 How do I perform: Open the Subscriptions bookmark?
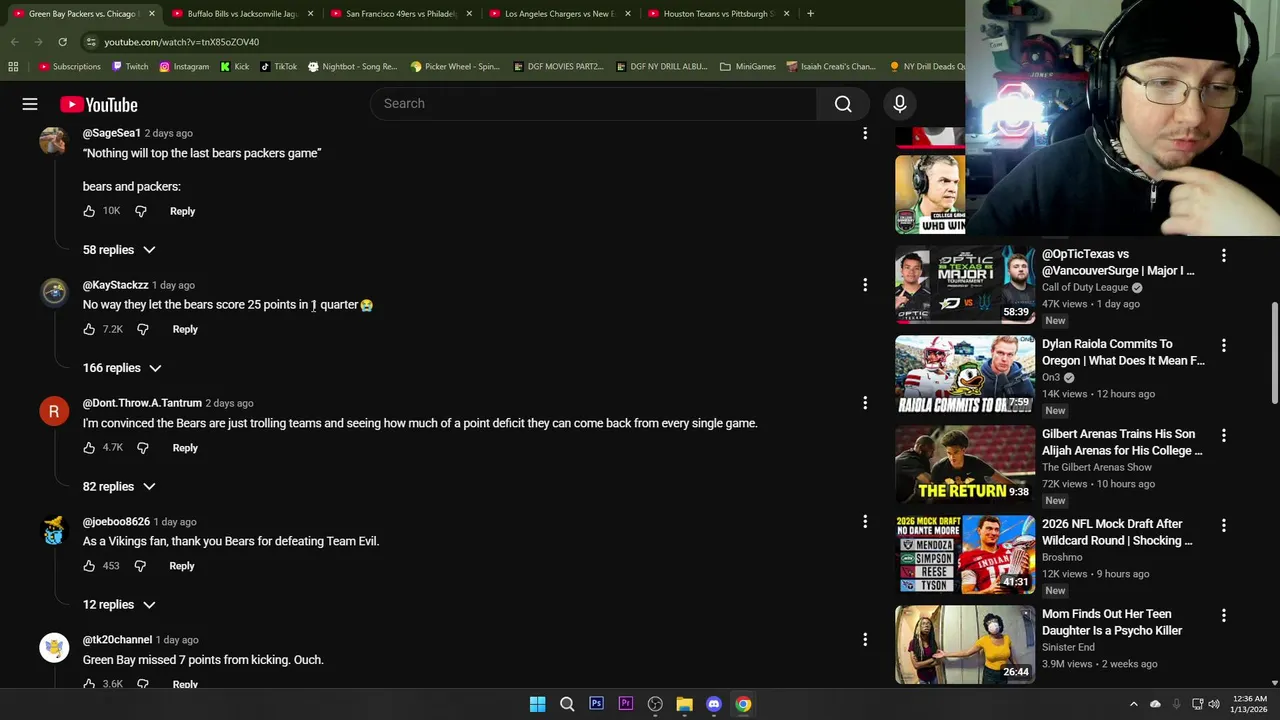[x=69, y=66]
